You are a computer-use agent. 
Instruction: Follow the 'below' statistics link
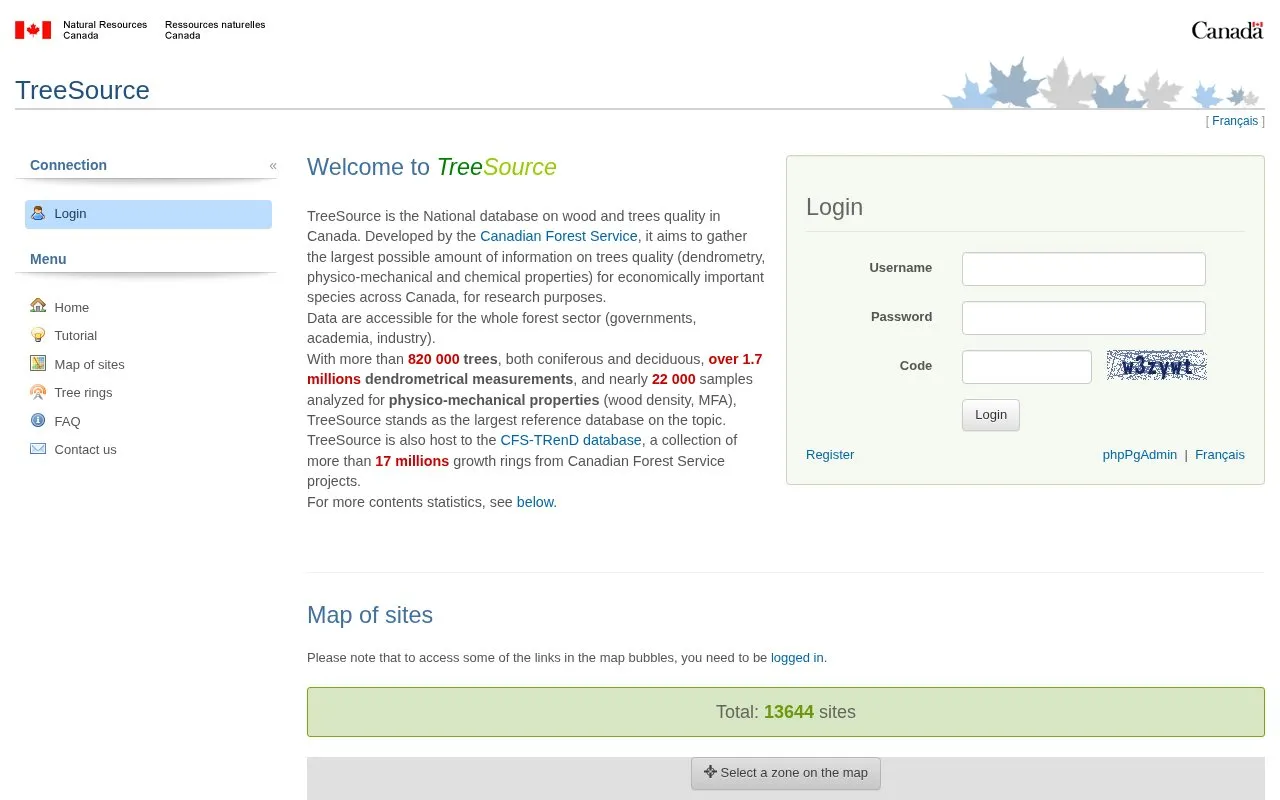pos(535,502)
